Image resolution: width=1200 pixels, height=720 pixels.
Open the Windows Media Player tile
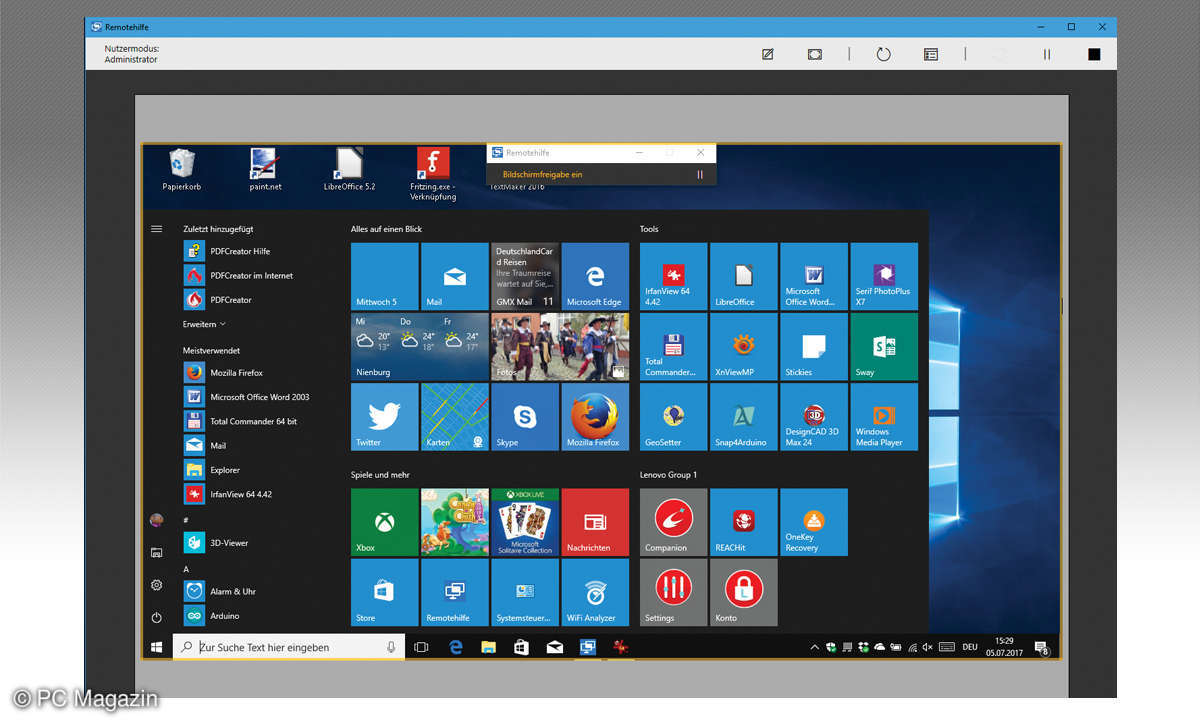[x=884, y=417]
